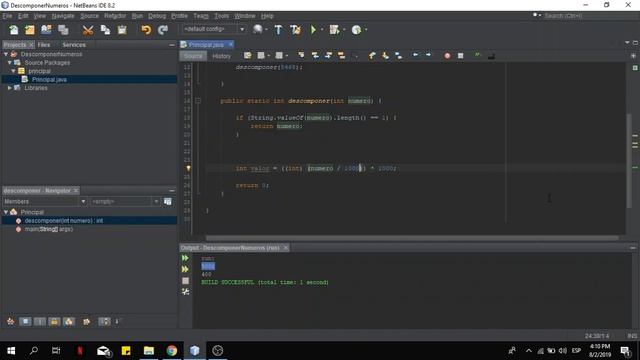Click the Copy toolbar icon
The width and height of the screenshot is (640, 360).
105,30
